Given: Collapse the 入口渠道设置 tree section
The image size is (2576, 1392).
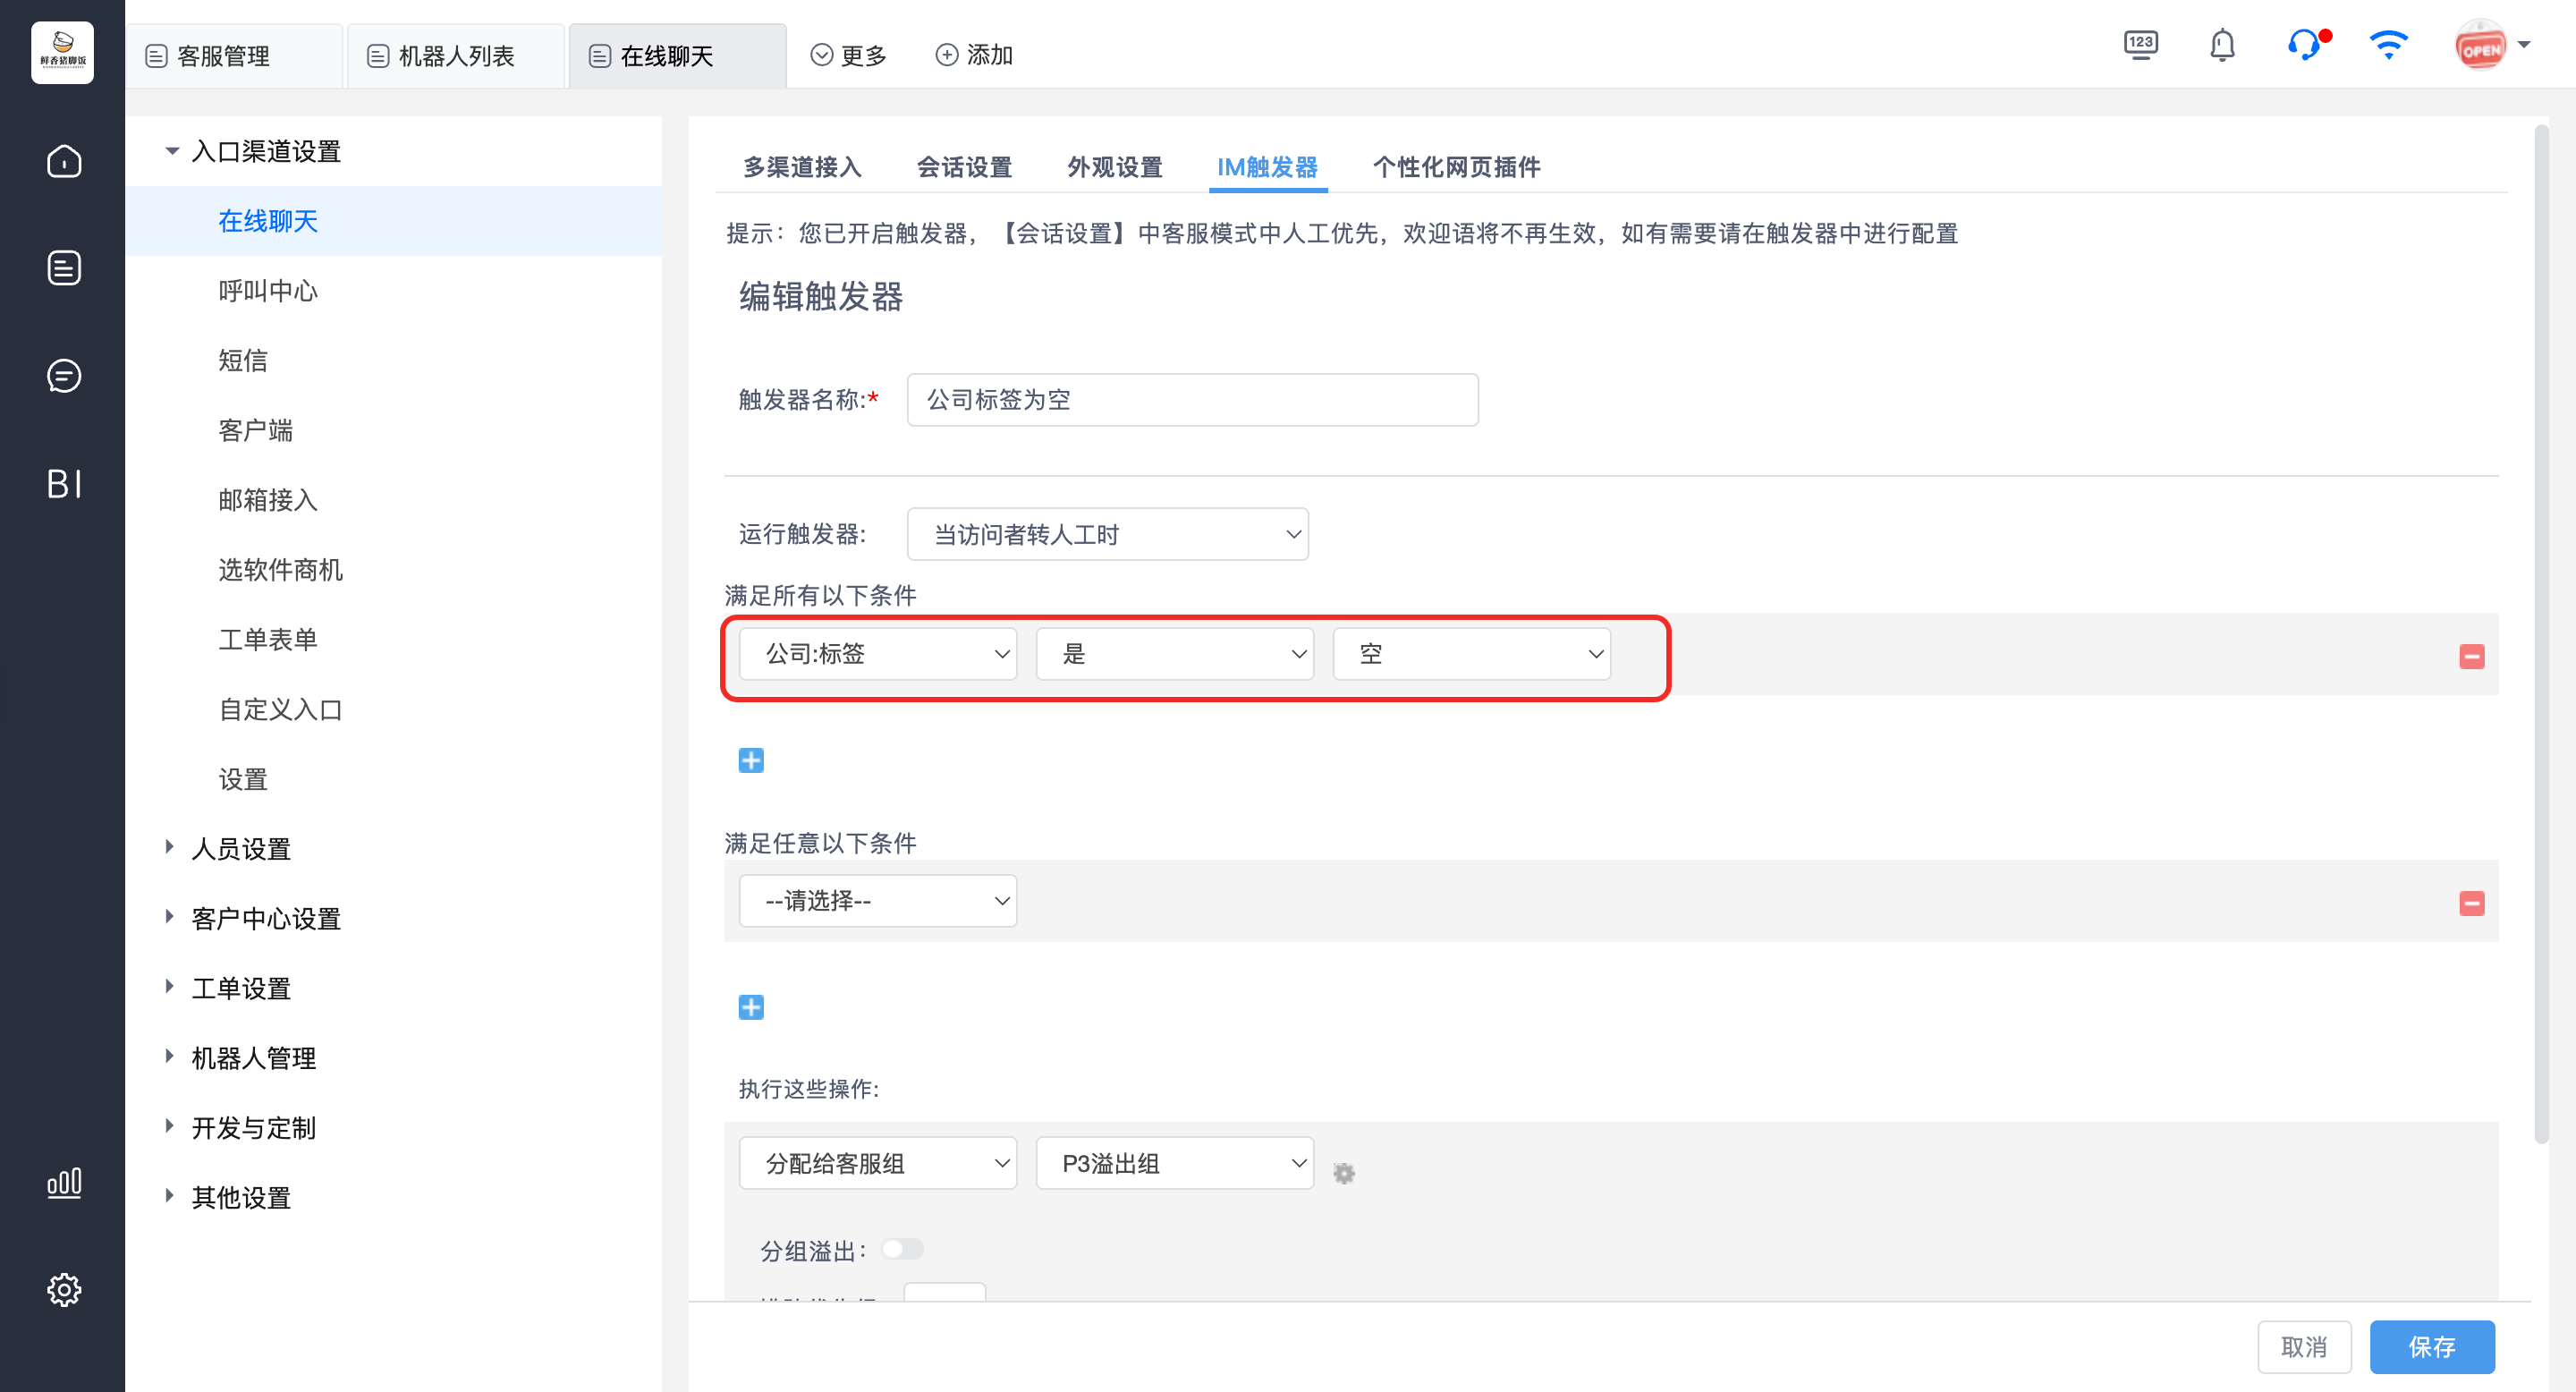Looking at the screenshot, I should (x=171, y=151).
